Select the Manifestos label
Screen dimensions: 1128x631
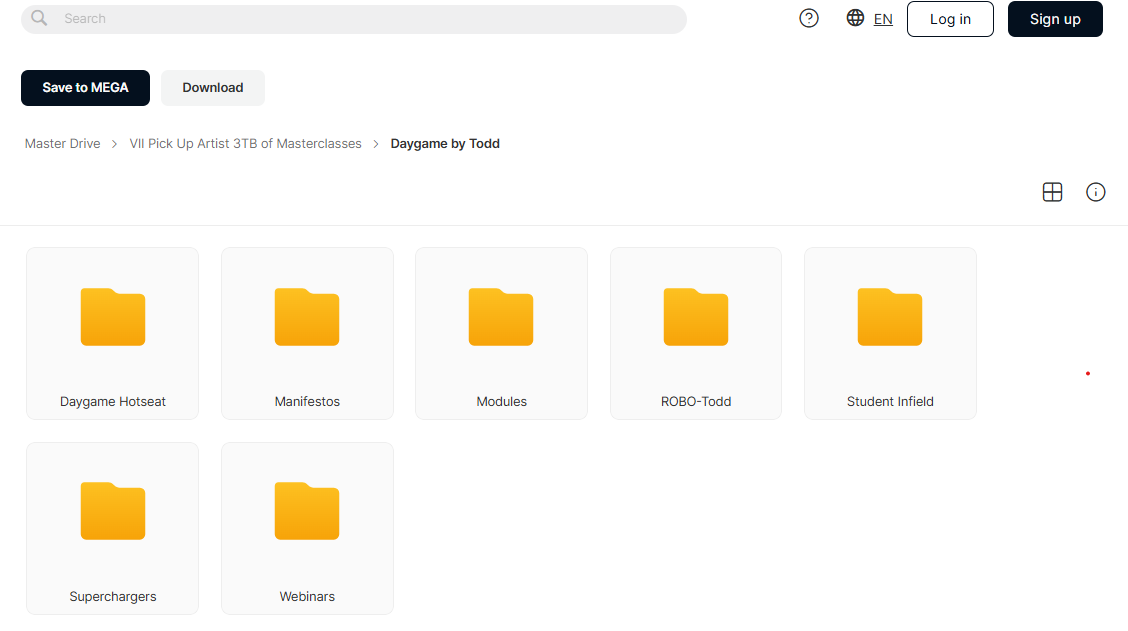pos(307,401)
